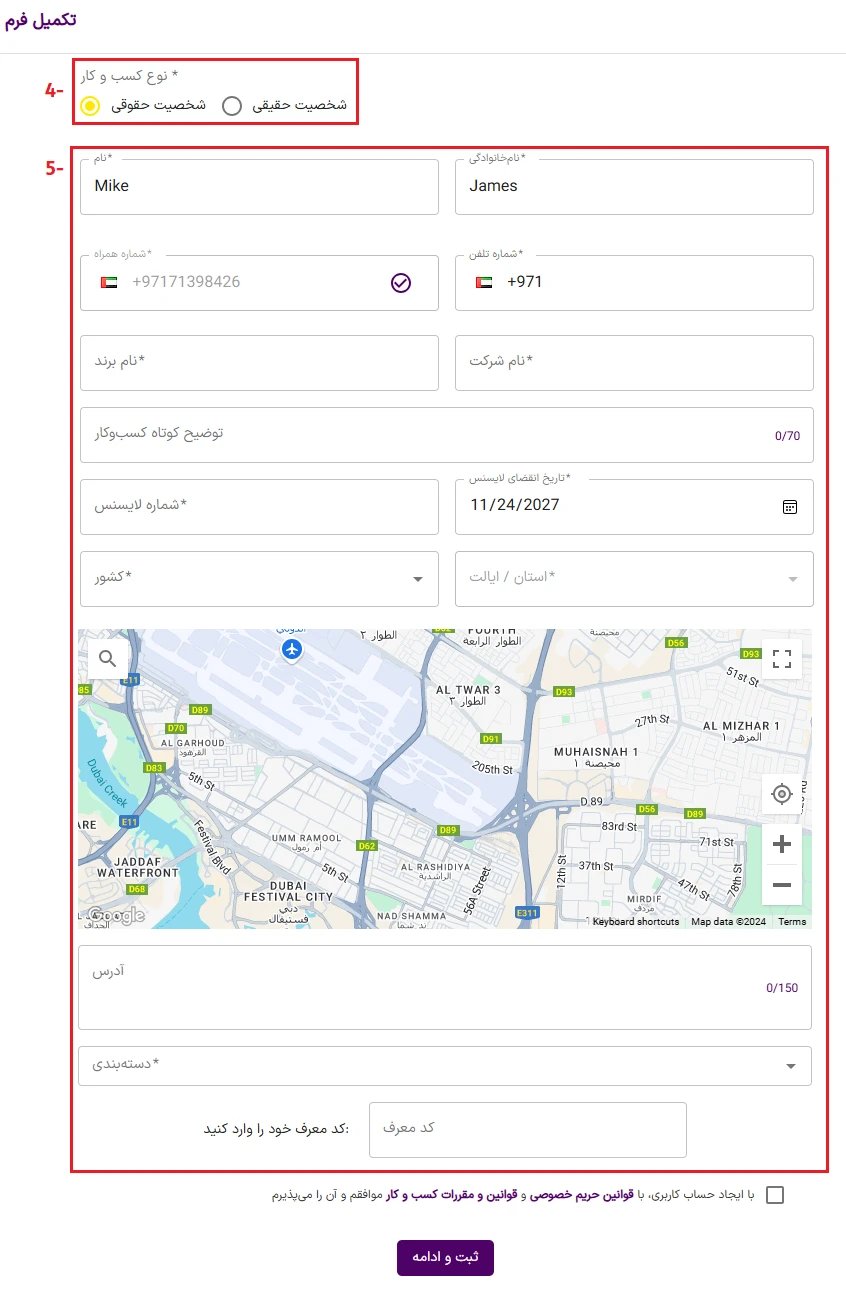Screen dimensions: 846x1312
Task: Zoom in the map with plus button
Action: (782, 844)
